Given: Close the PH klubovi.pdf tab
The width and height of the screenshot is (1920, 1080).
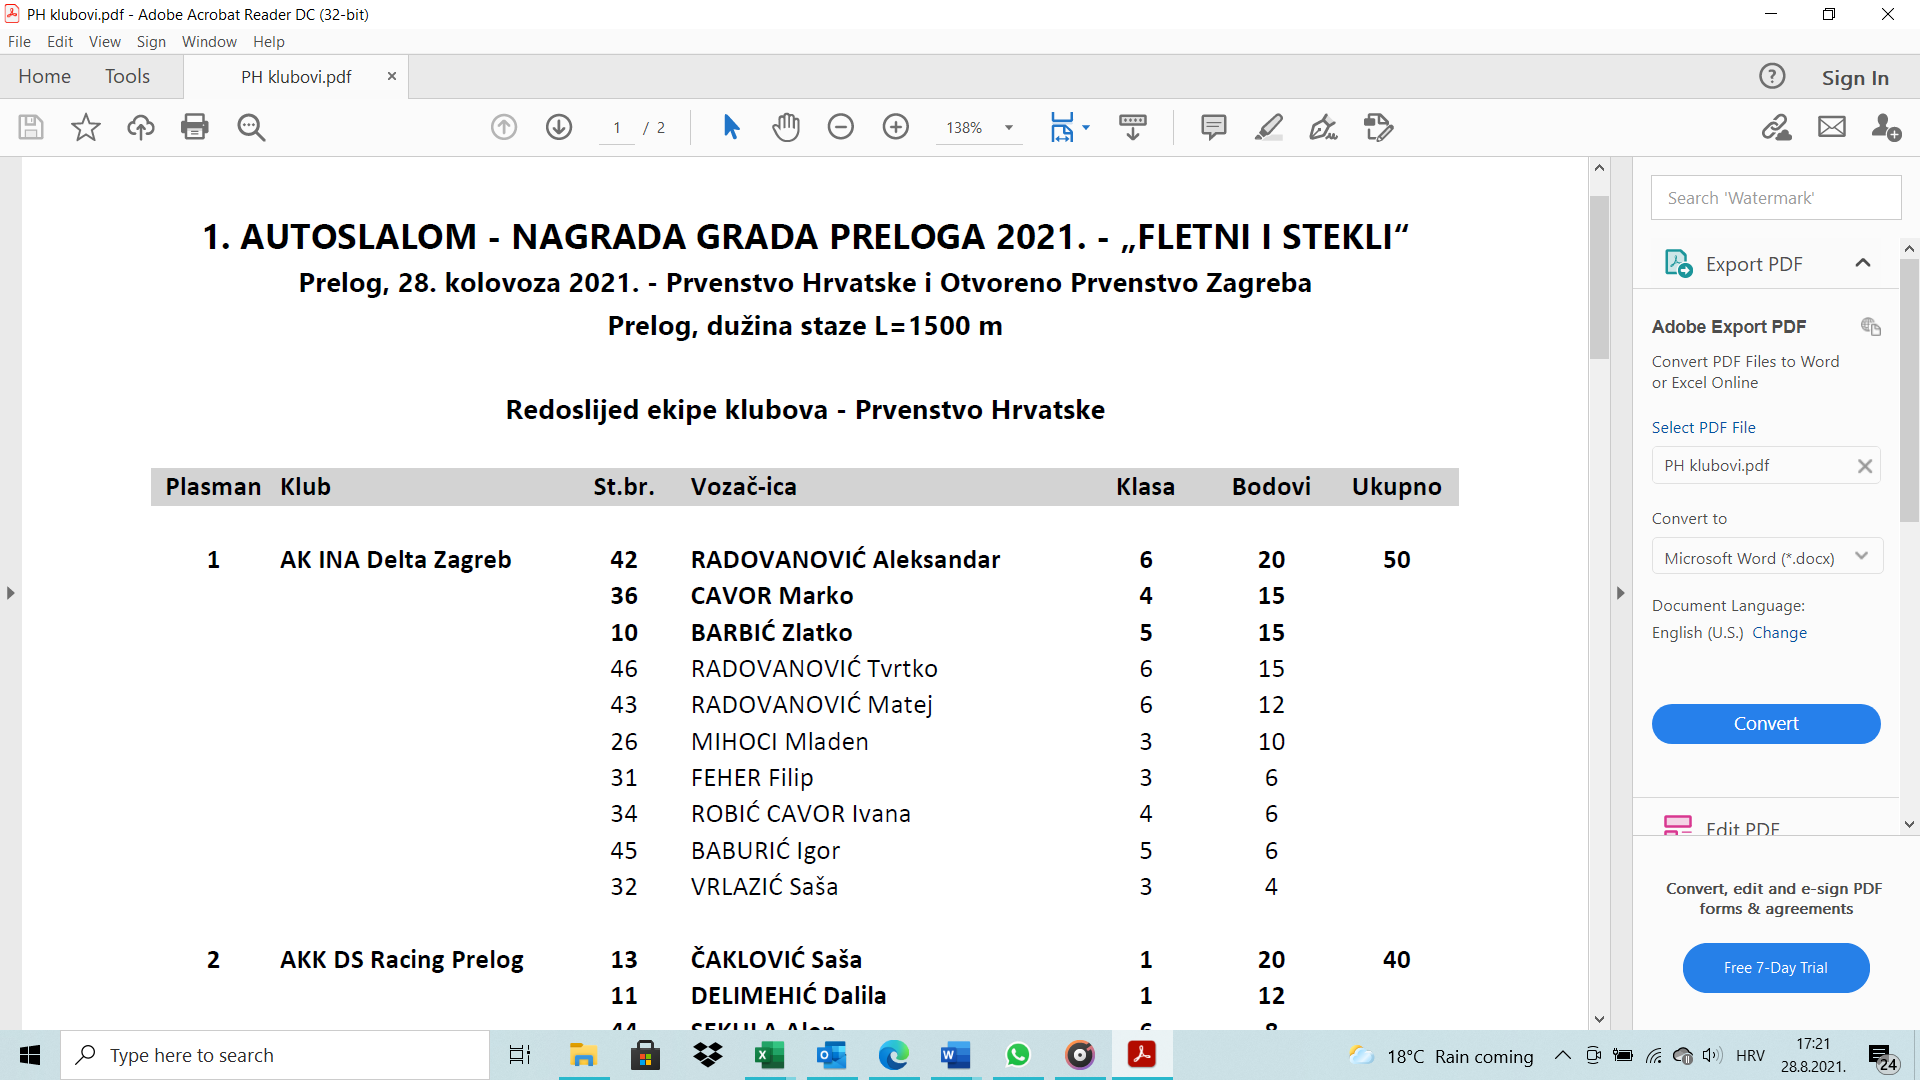Looking at the screenshot, I should coord(392,76).
